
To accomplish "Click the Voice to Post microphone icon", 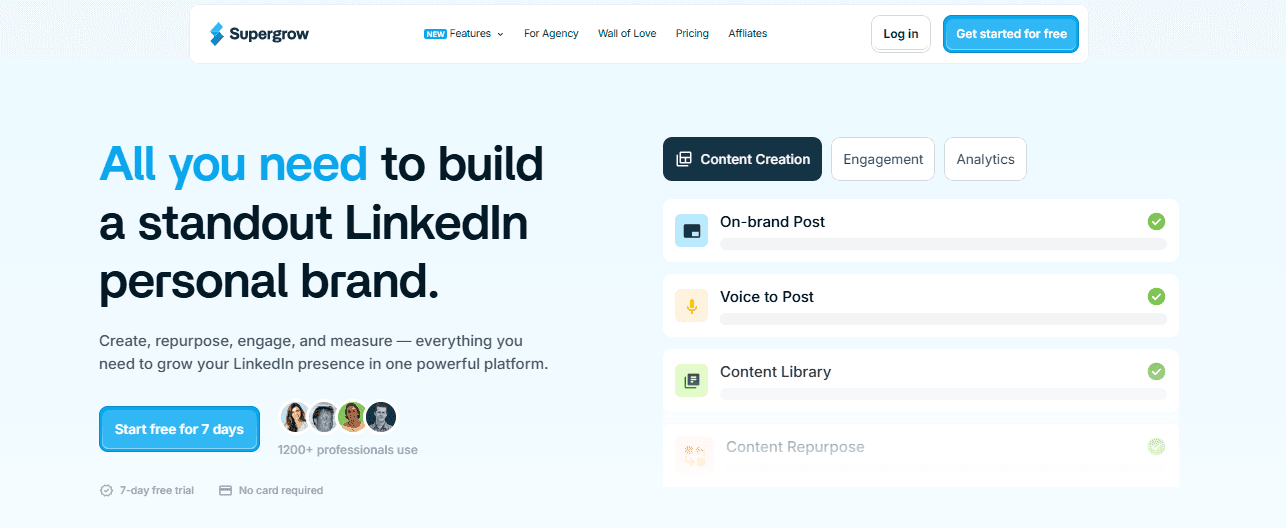I will click(x=691, y=306).
